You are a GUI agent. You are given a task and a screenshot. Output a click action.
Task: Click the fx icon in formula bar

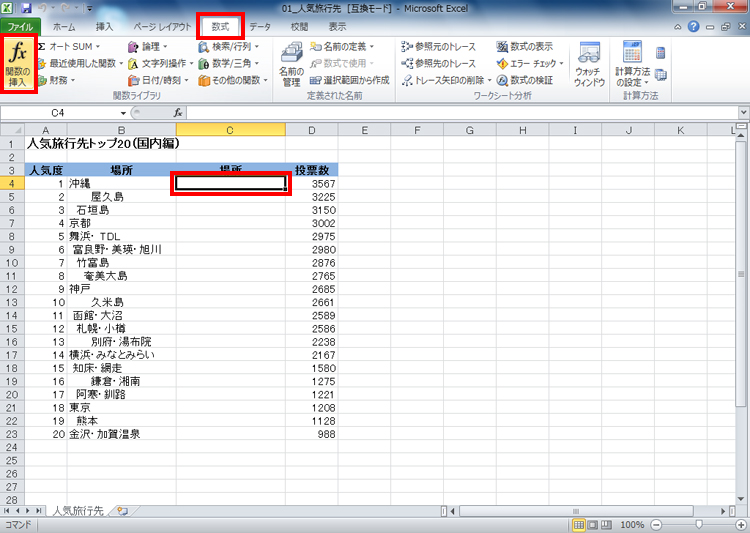[x=178, y=113]
